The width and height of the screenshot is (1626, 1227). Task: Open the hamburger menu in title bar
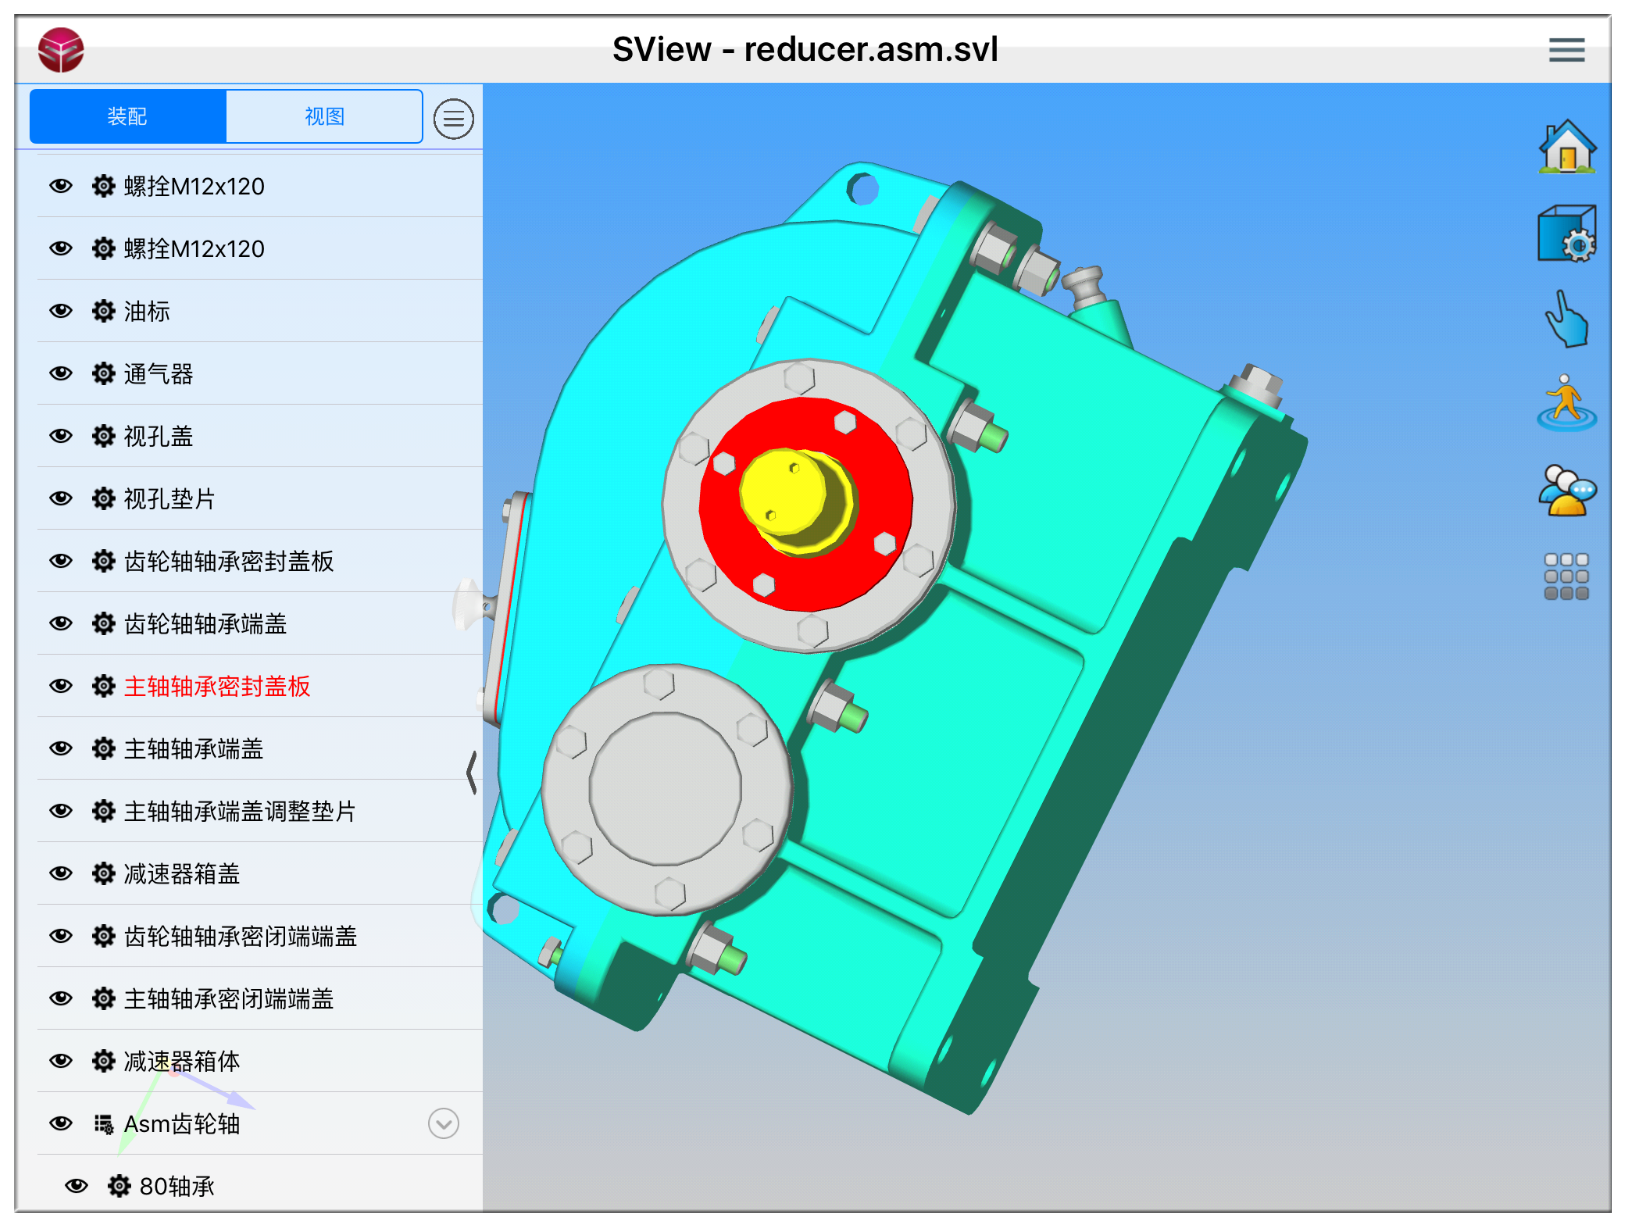[1566, 49]
